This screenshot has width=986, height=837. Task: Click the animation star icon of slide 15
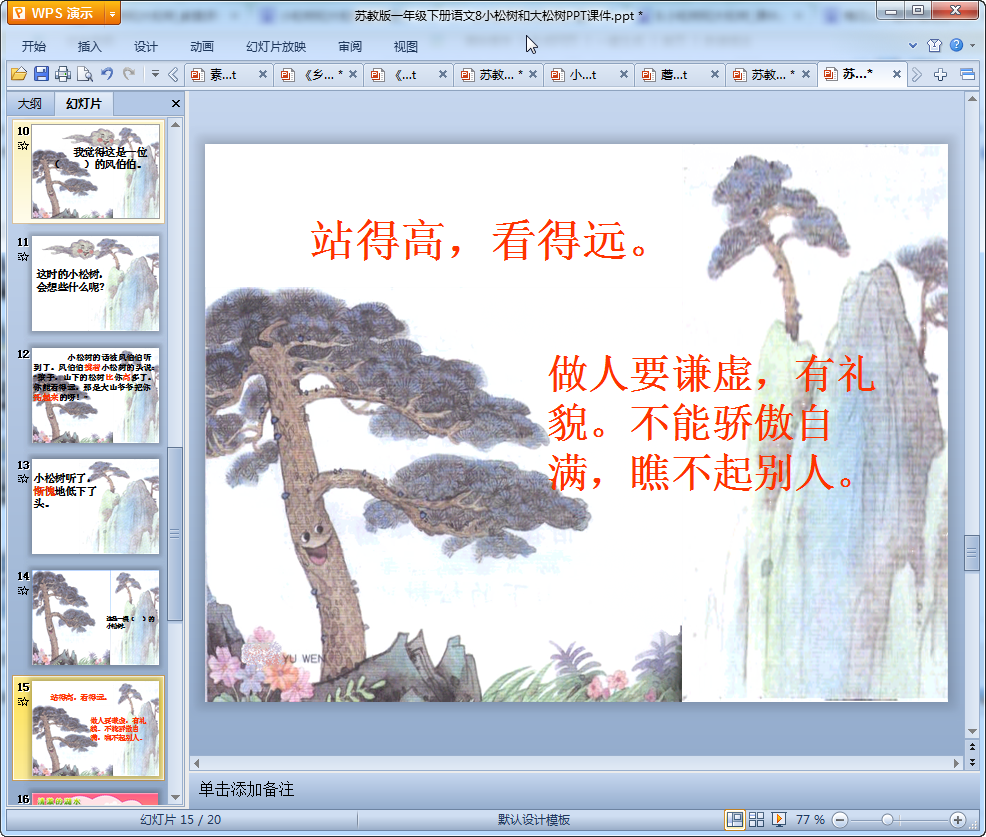click(23, 702)
